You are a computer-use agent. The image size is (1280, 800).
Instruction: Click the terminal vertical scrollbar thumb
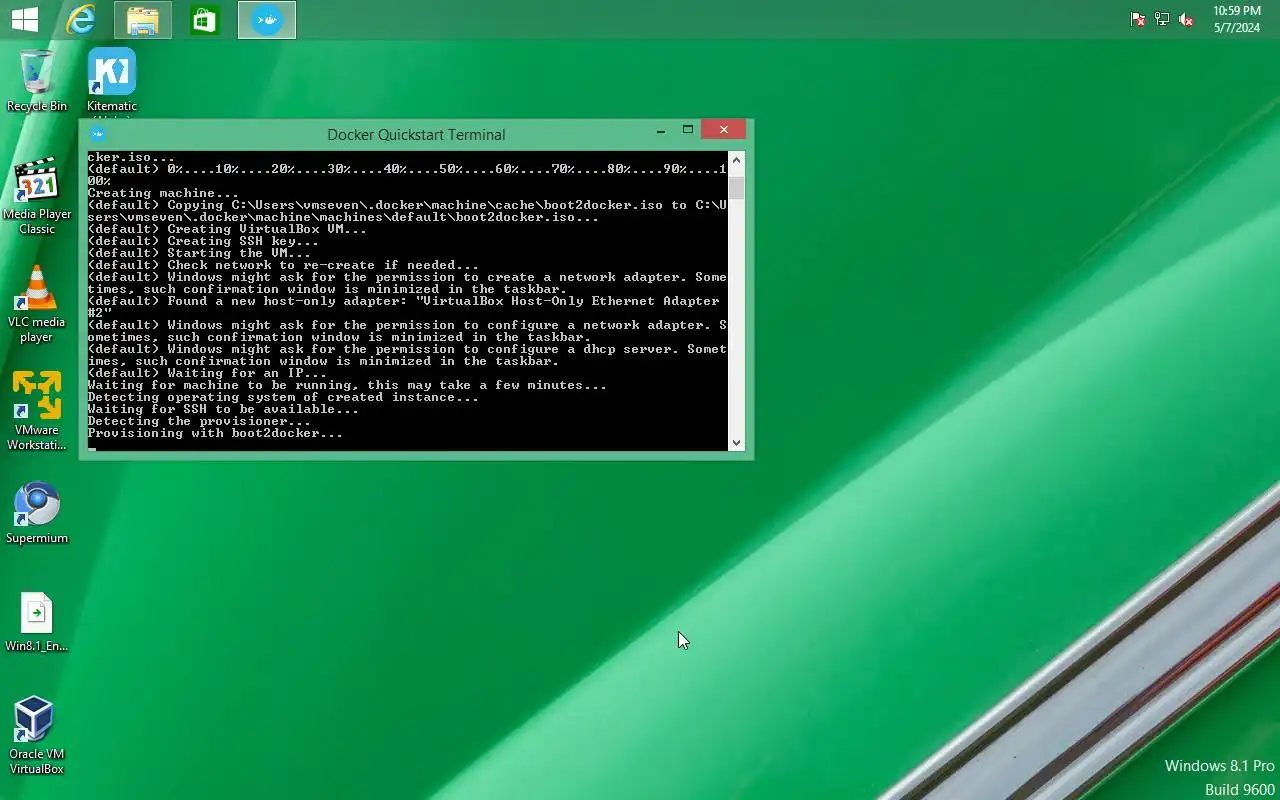737,189
